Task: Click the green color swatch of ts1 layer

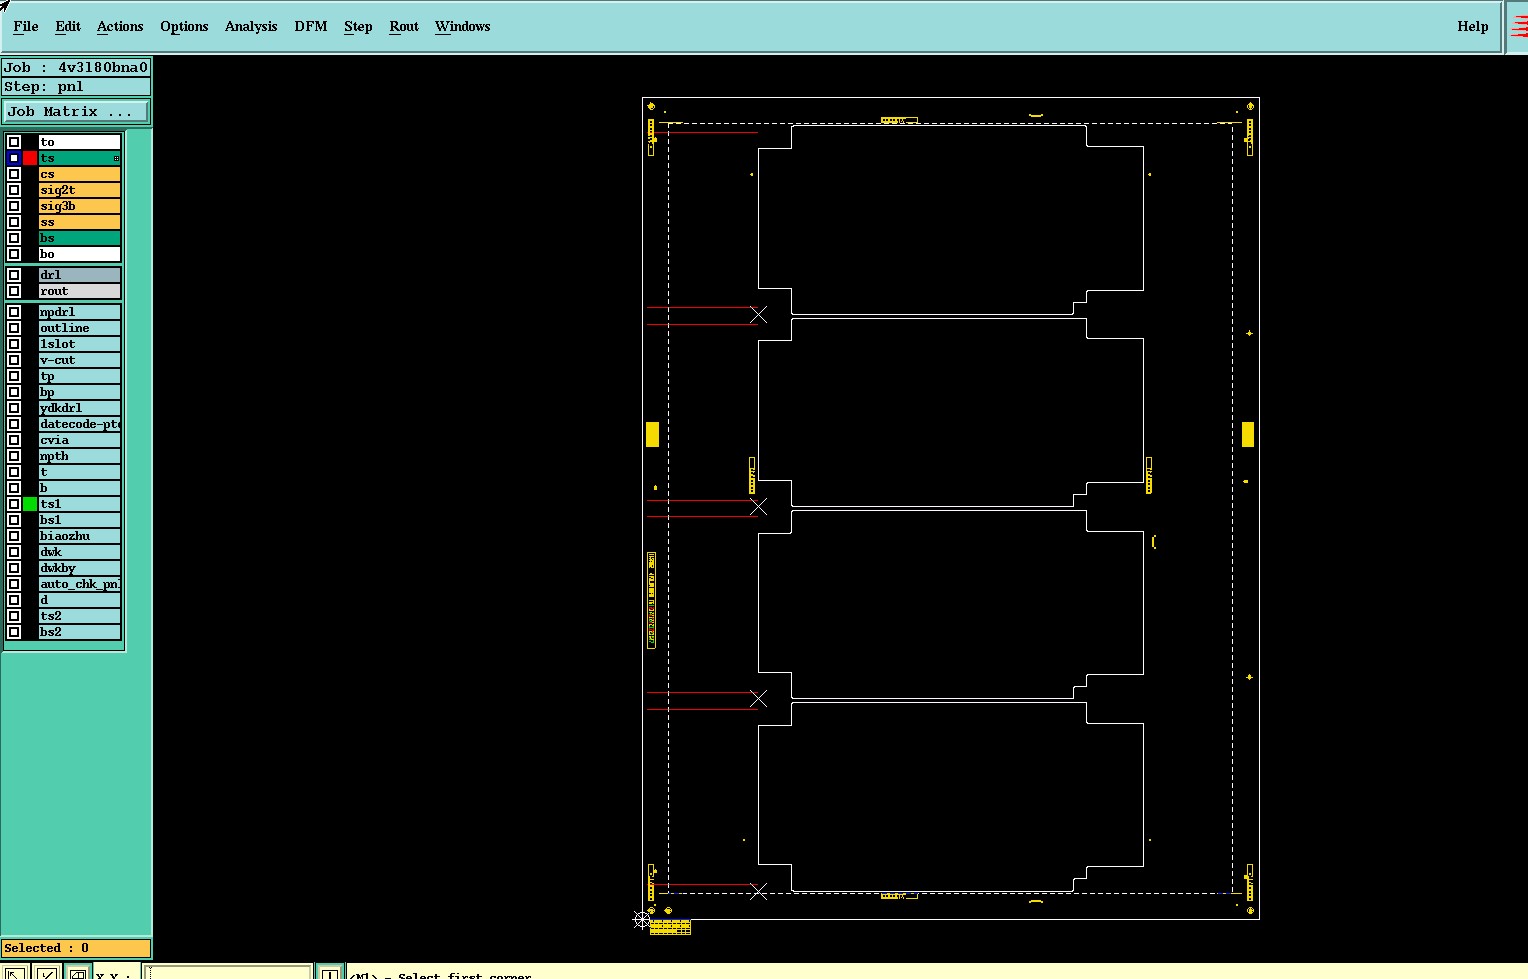Action: (30, 504)
